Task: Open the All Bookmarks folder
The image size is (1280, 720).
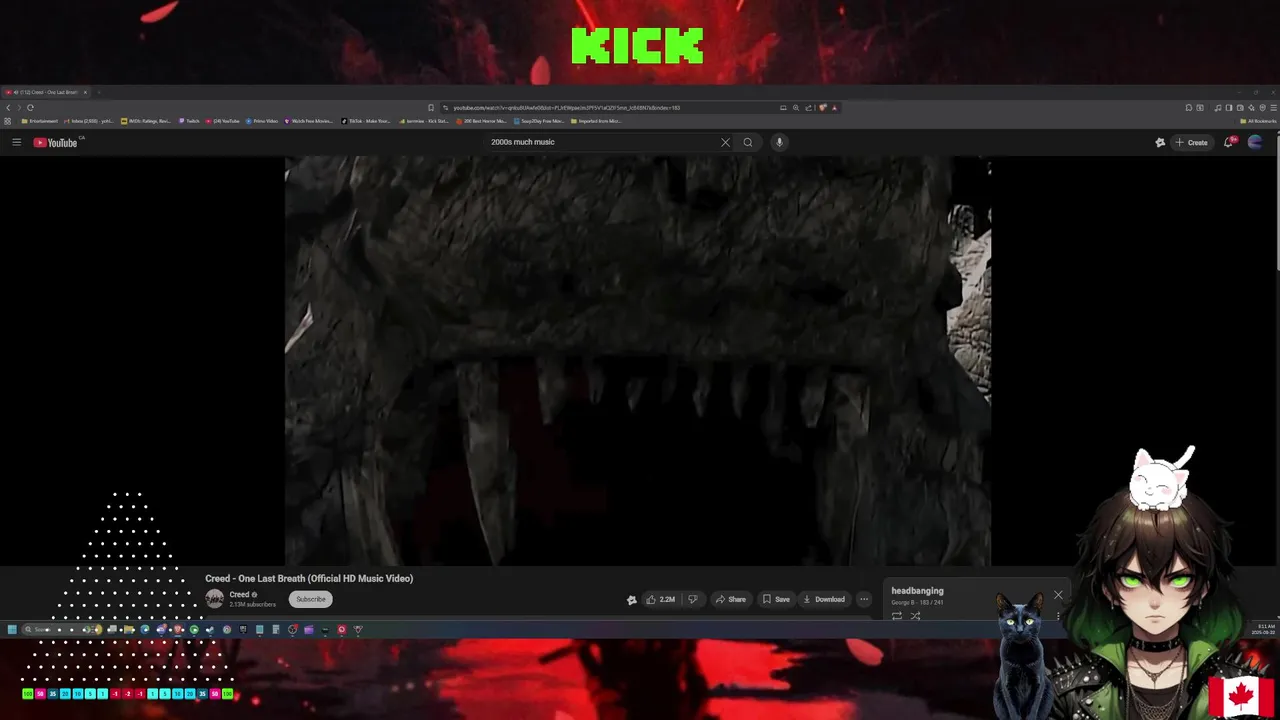Action: pos(1258,121)
